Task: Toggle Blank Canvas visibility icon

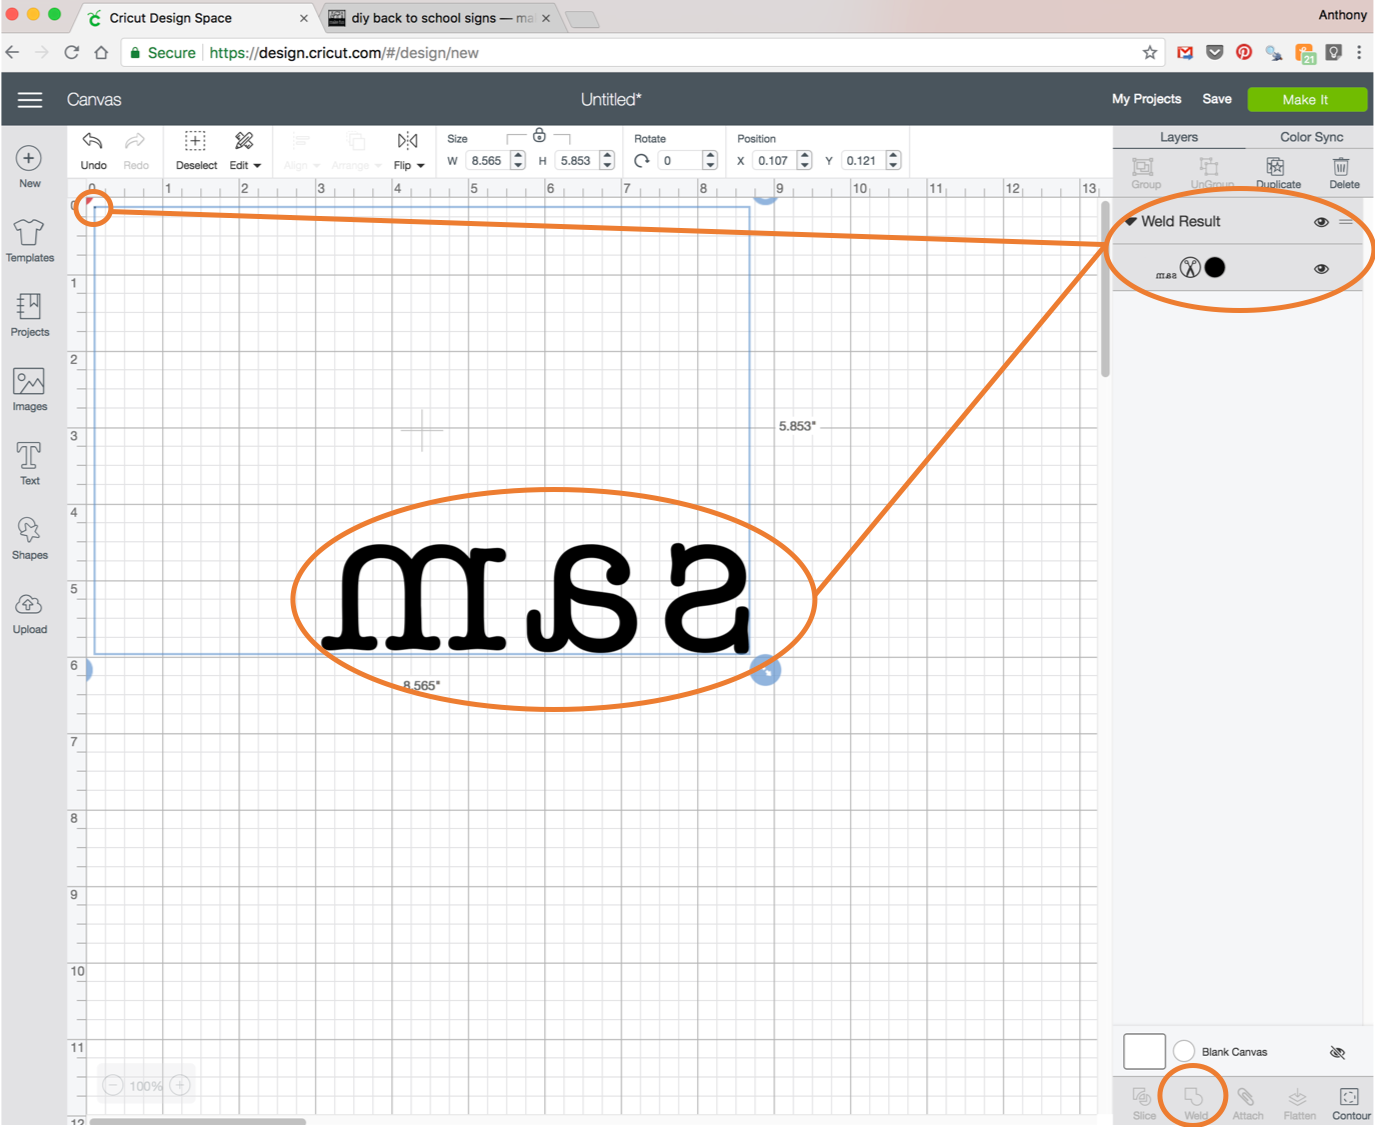Action: point(1337,1052)
